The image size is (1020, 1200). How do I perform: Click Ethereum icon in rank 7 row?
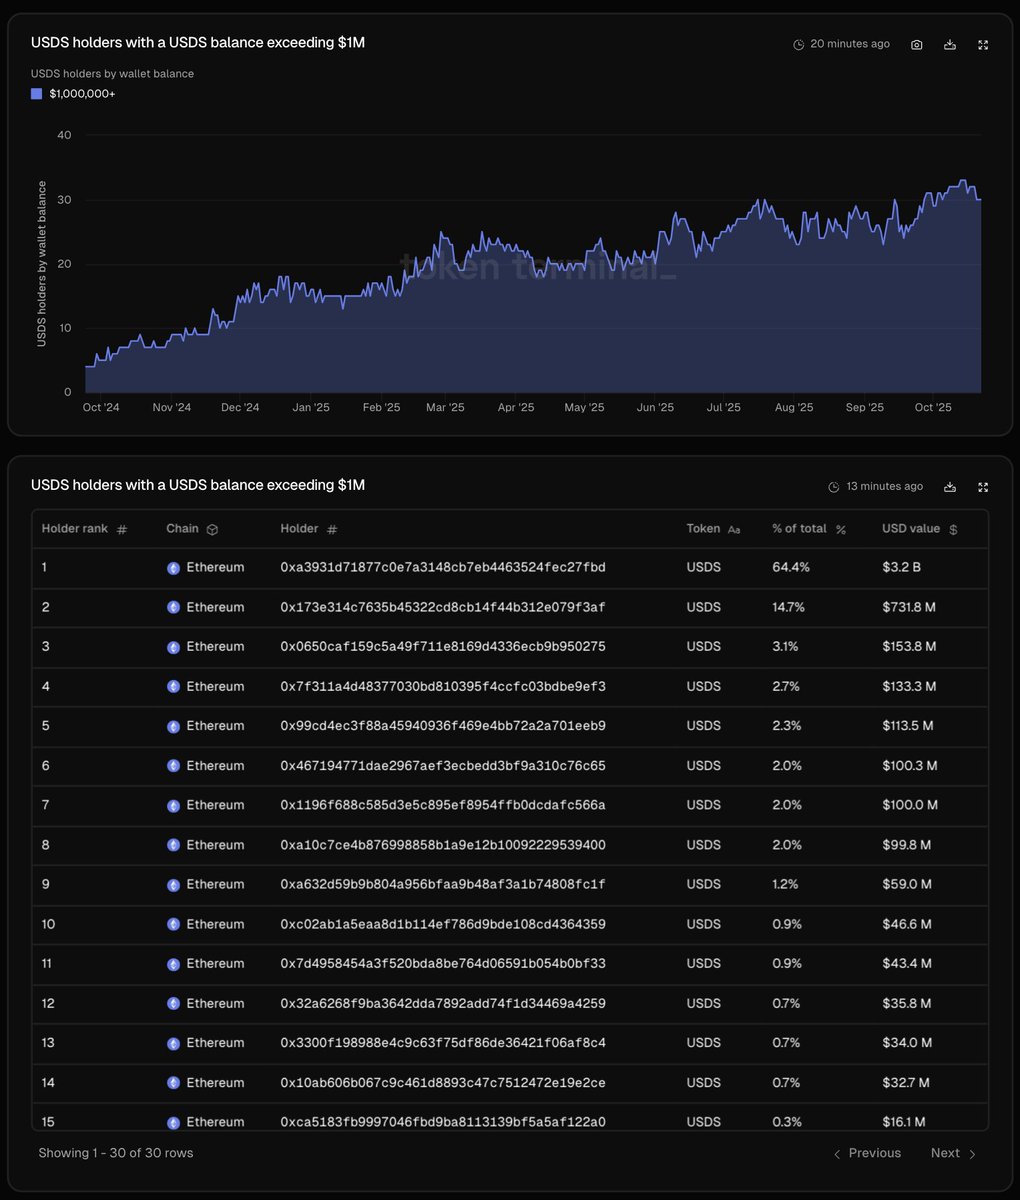point(173,805)
